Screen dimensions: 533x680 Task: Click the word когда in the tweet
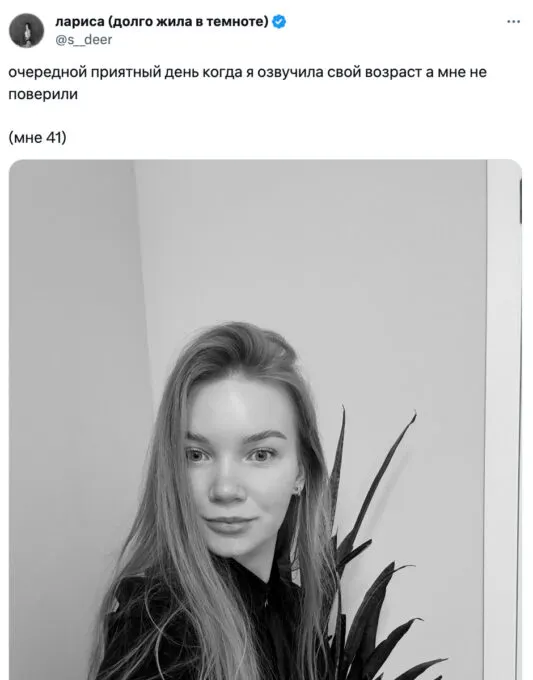pyautogui.click(x=222, y=72)
